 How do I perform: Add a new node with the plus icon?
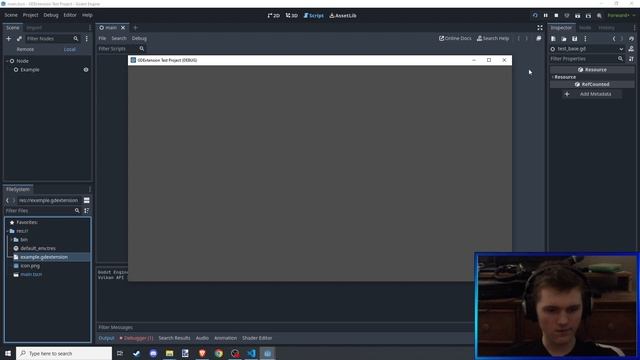pos(9,38)
